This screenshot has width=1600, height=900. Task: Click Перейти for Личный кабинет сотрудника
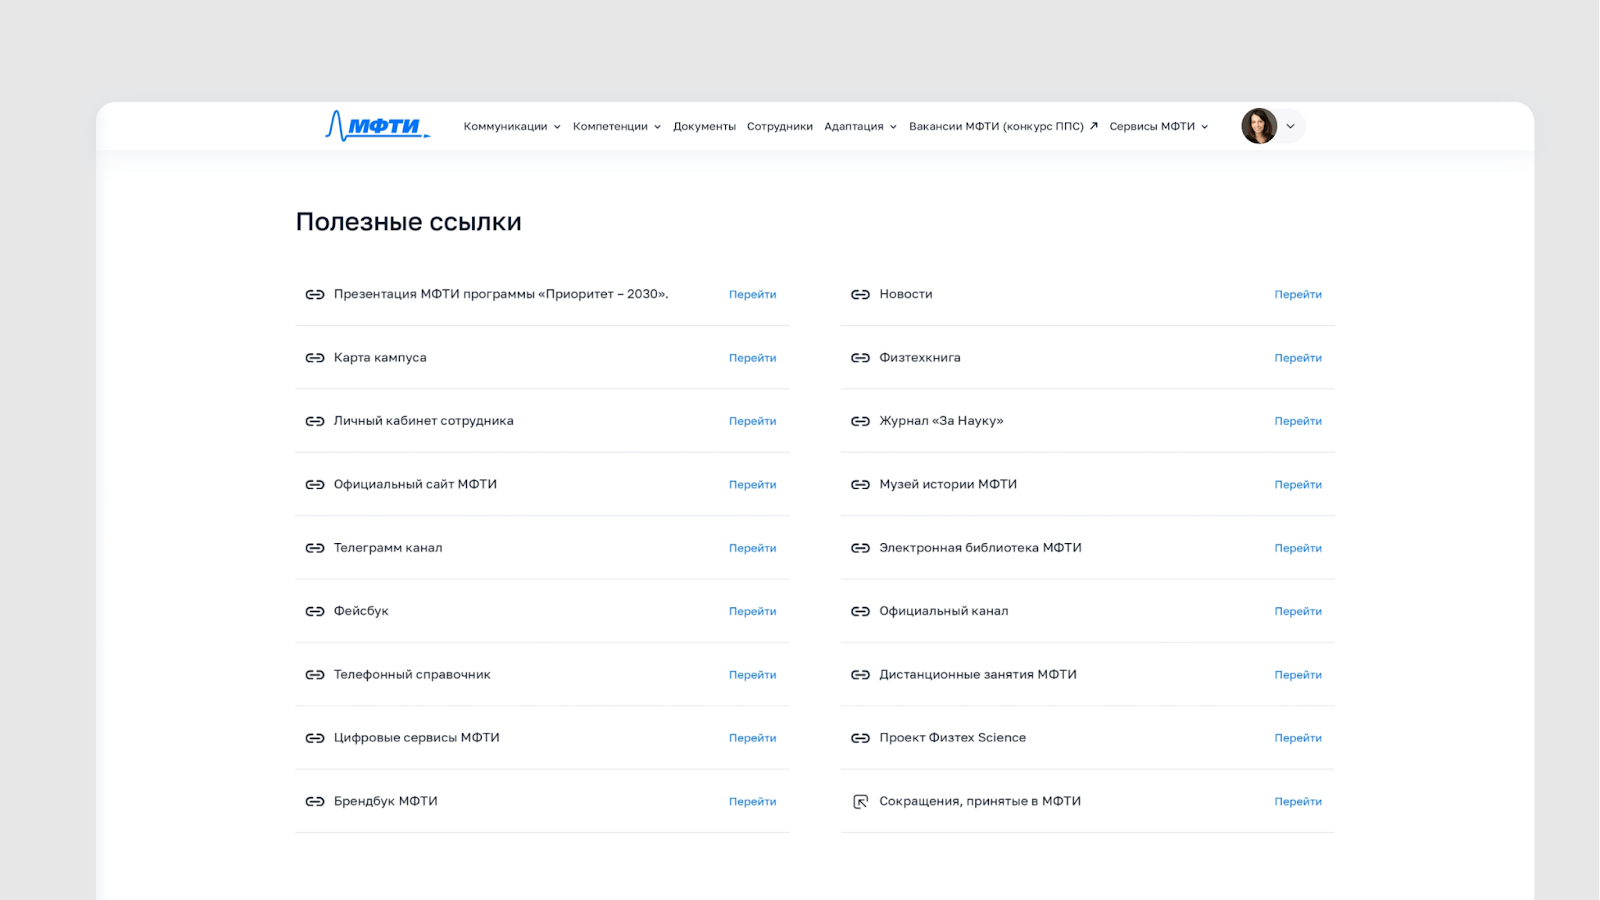[x=752, y=421]
